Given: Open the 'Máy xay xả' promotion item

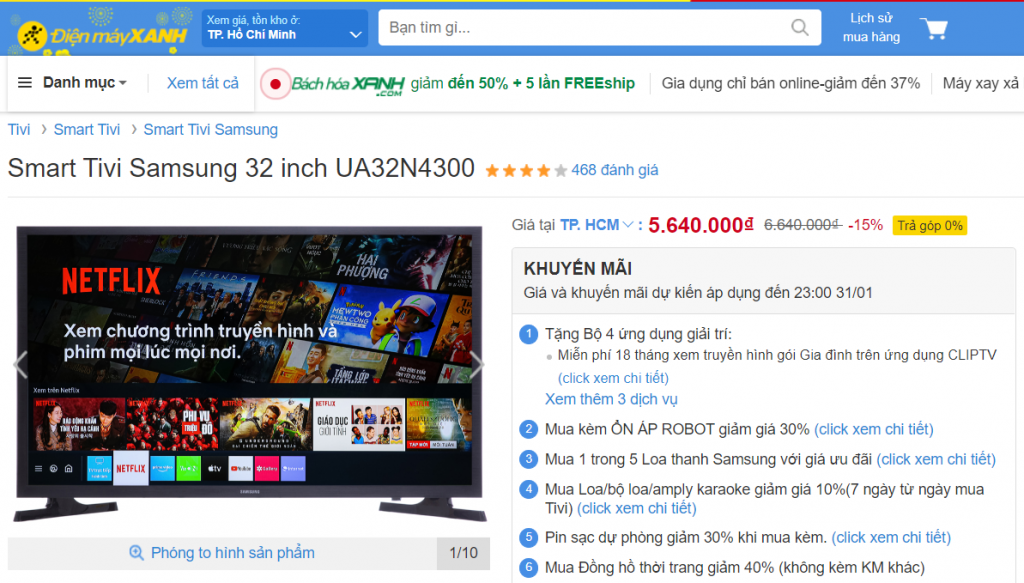Looking at the screenshot, I should coord(980,83).
